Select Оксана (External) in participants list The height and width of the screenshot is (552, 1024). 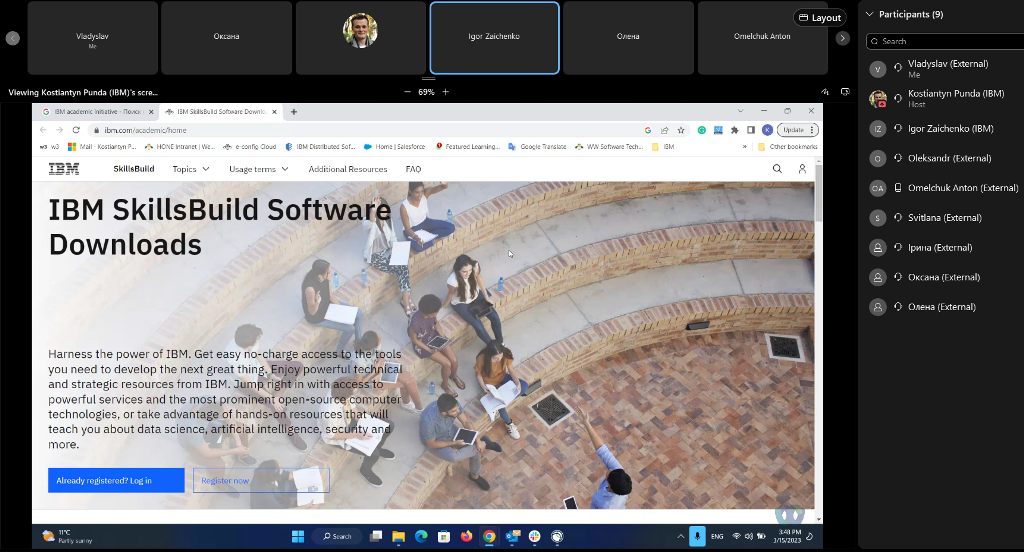coord(945,277)
